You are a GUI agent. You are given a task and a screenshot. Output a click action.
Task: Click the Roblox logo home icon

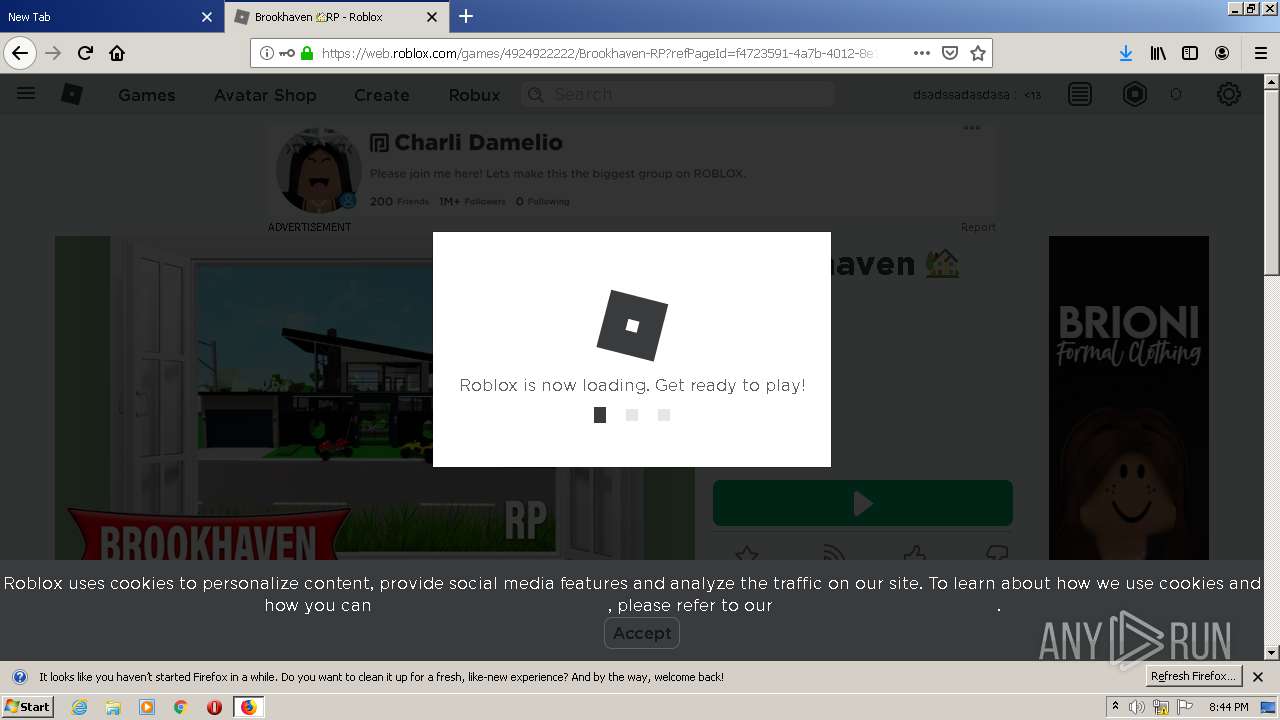coord(72,94)
